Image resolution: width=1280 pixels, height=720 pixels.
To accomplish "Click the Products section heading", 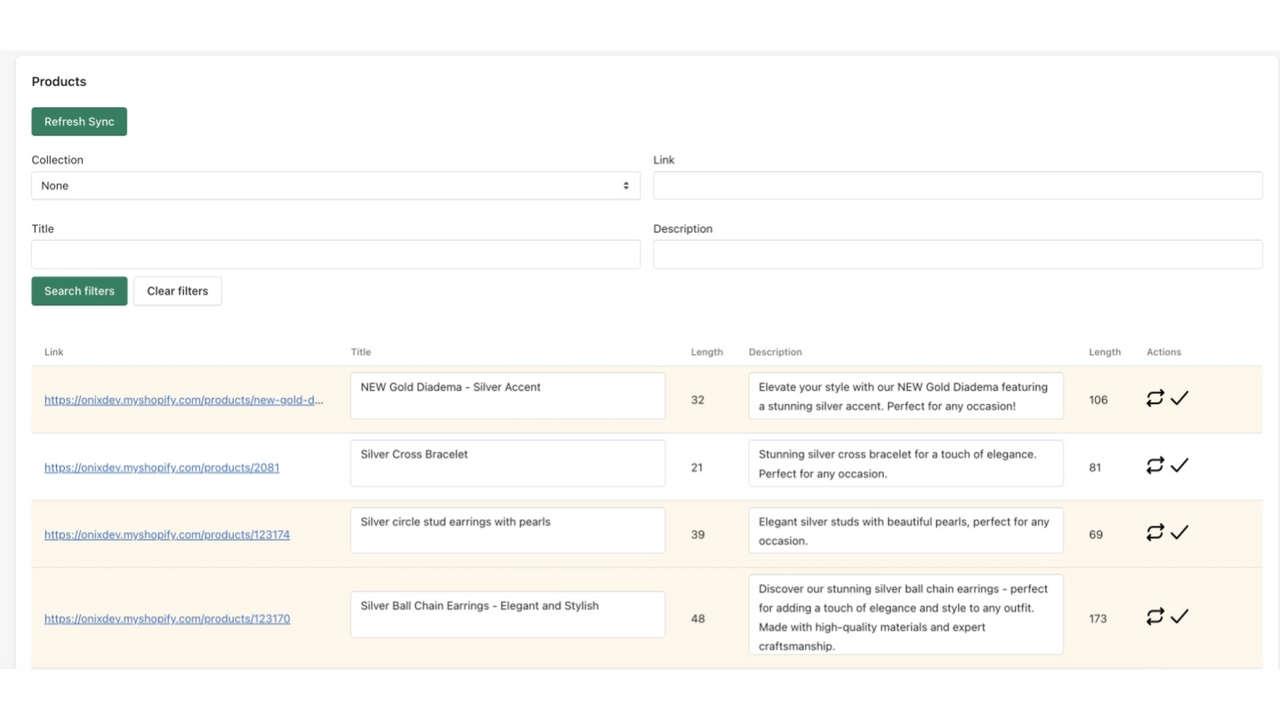I will click(x=59, y=81).
